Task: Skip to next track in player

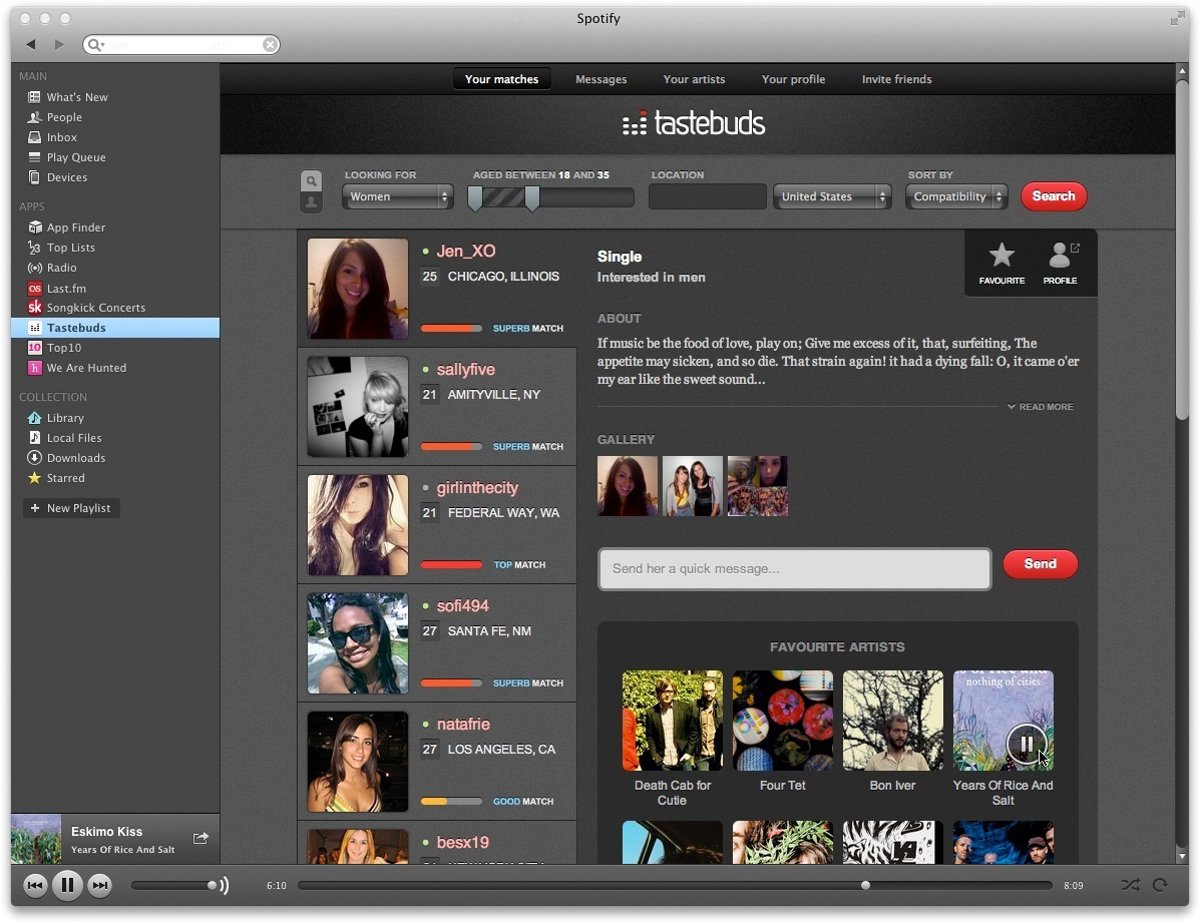Action: click(99, 885)
